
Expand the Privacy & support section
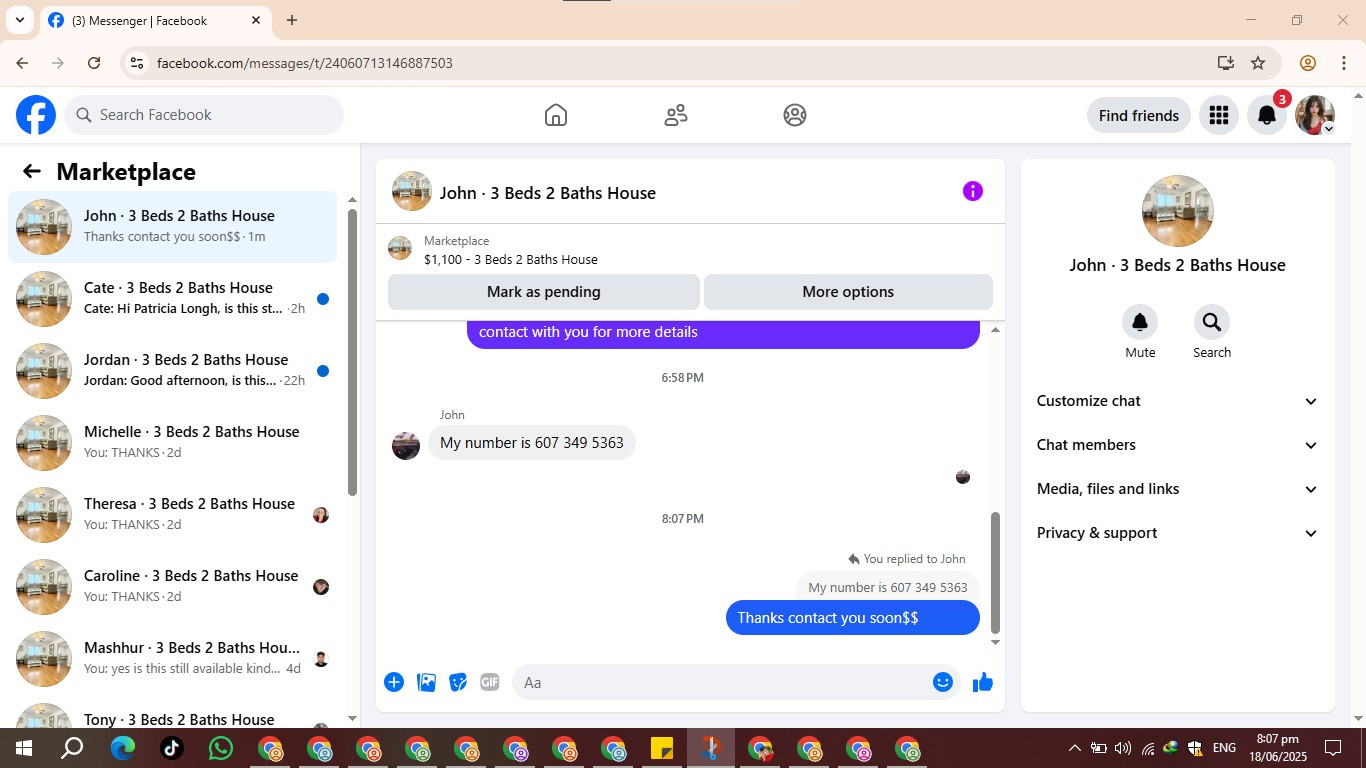tap(1177, 533)
